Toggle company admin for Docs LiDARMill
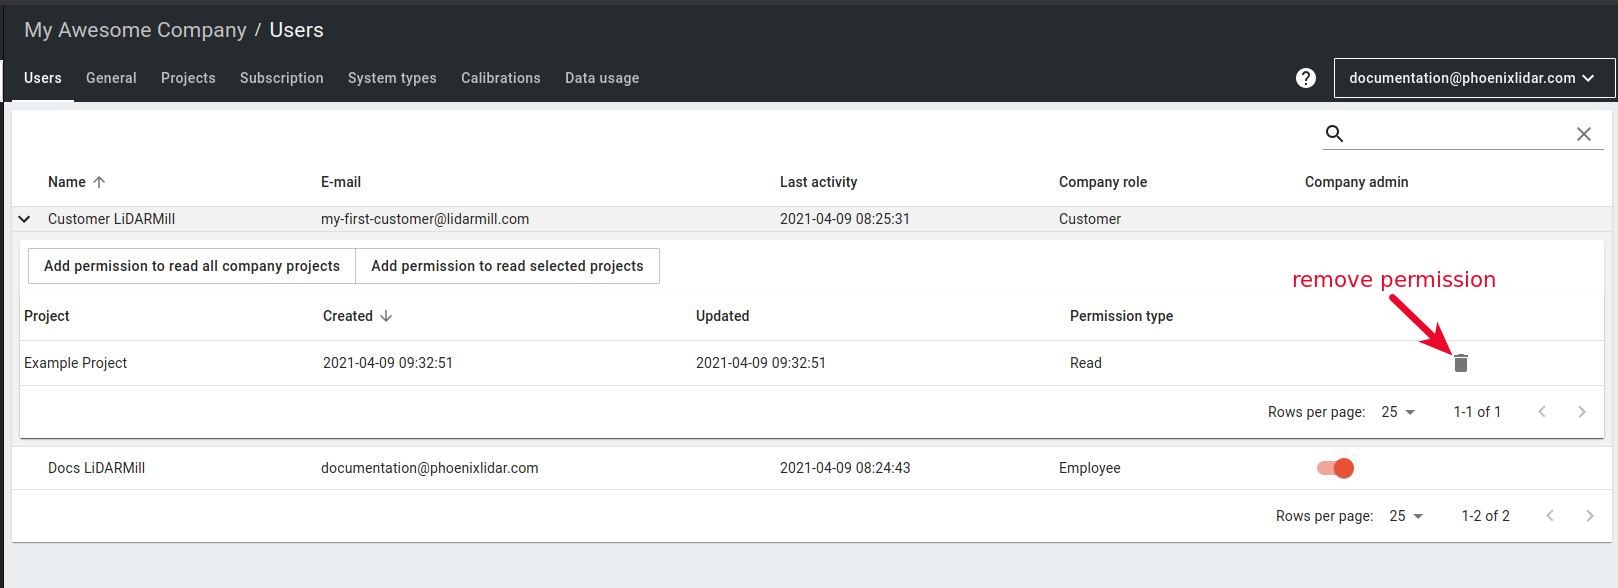The height and width of the screenshot is (588, 1618). (1335, 468)
